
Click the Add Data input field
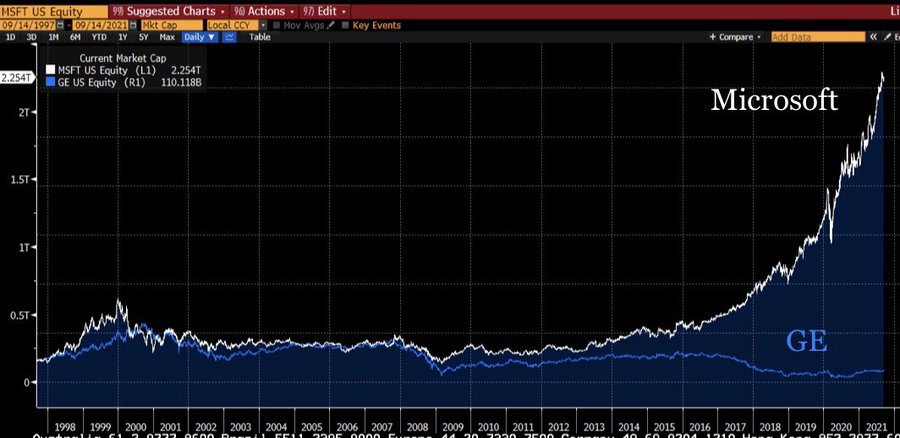[x=817, y=36]
